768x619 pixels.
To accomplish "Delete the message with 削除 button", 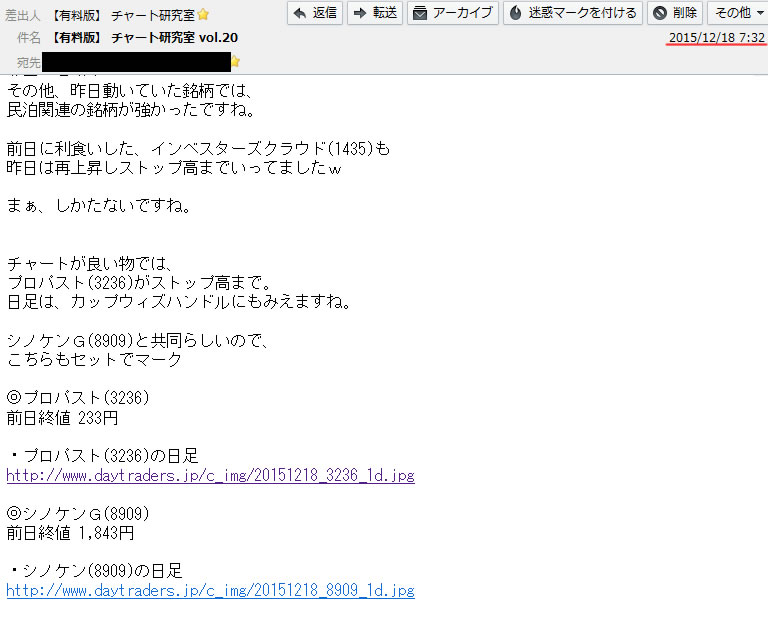I will 675,13.
